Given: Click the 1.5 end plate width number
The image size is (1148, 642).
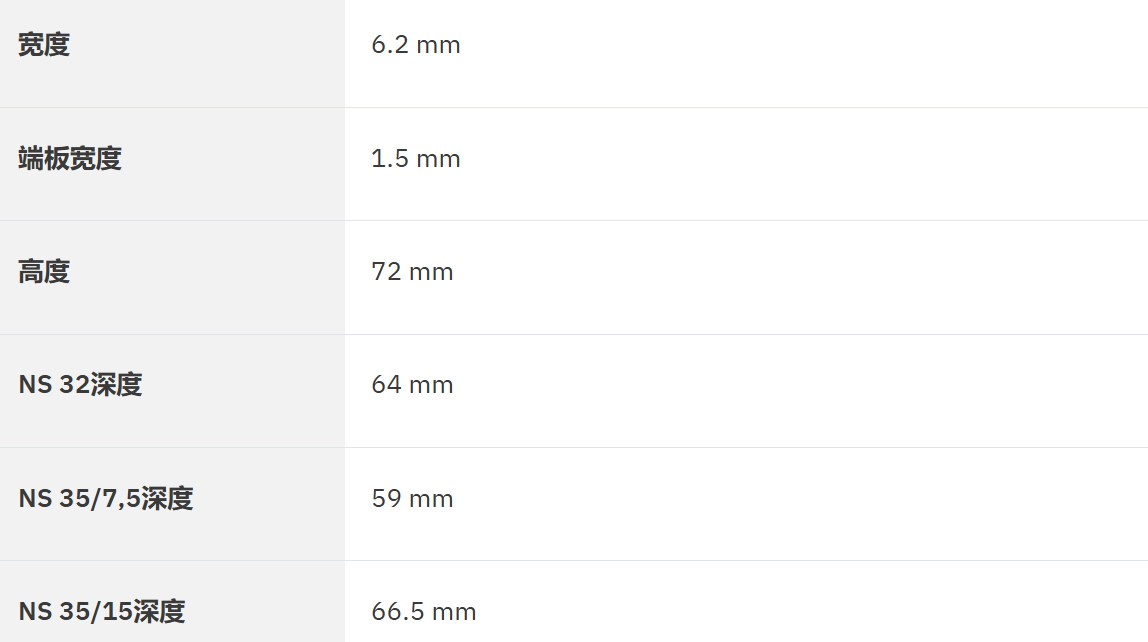Looking at the screenshot, I should point(389,159).
